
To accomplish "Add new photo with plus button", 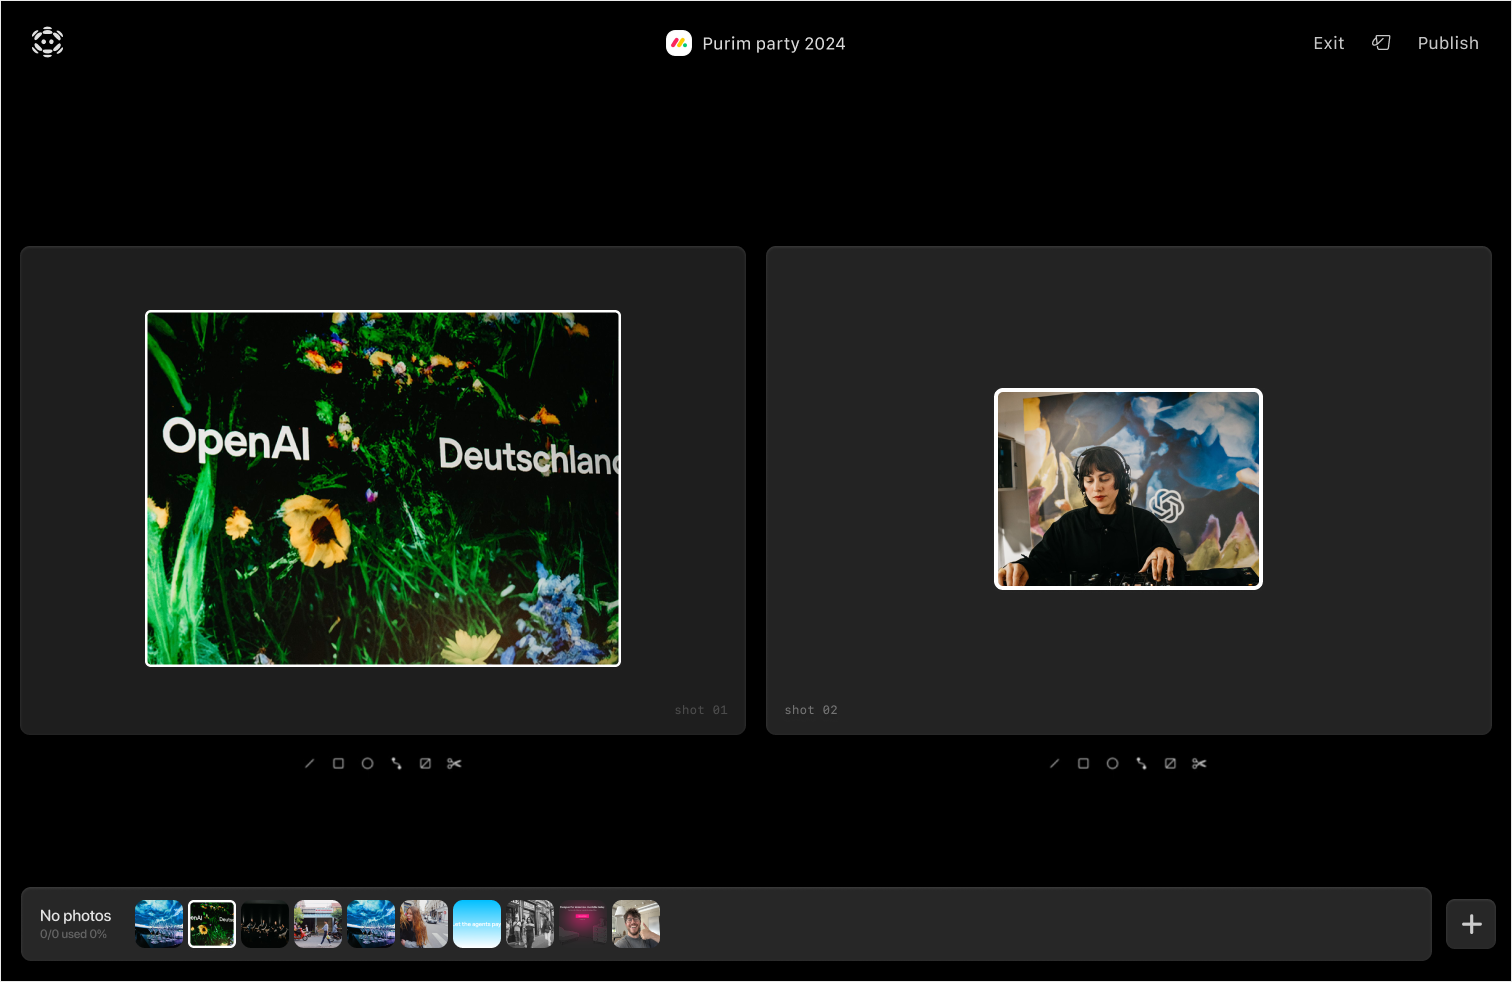I will (1471, 924).
